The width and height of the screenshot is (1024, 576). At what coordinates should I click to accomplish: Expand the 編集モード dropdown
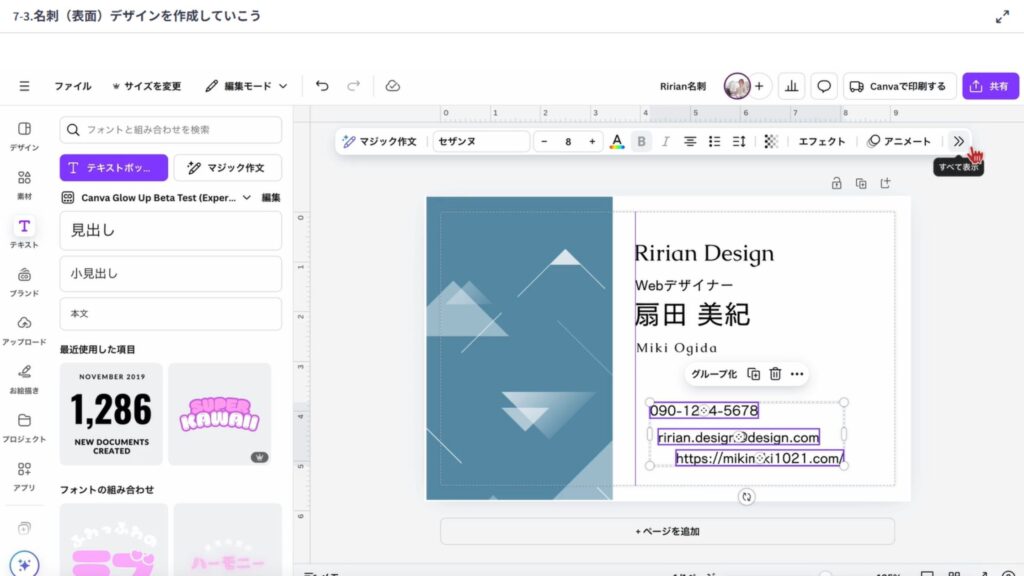tap(246, 86)
